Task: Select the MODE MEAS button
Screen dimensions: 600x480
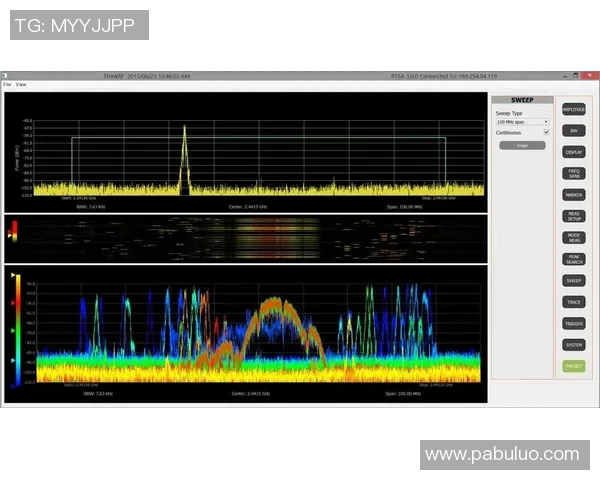Action: pyautogui.click(x=574, y=237)
